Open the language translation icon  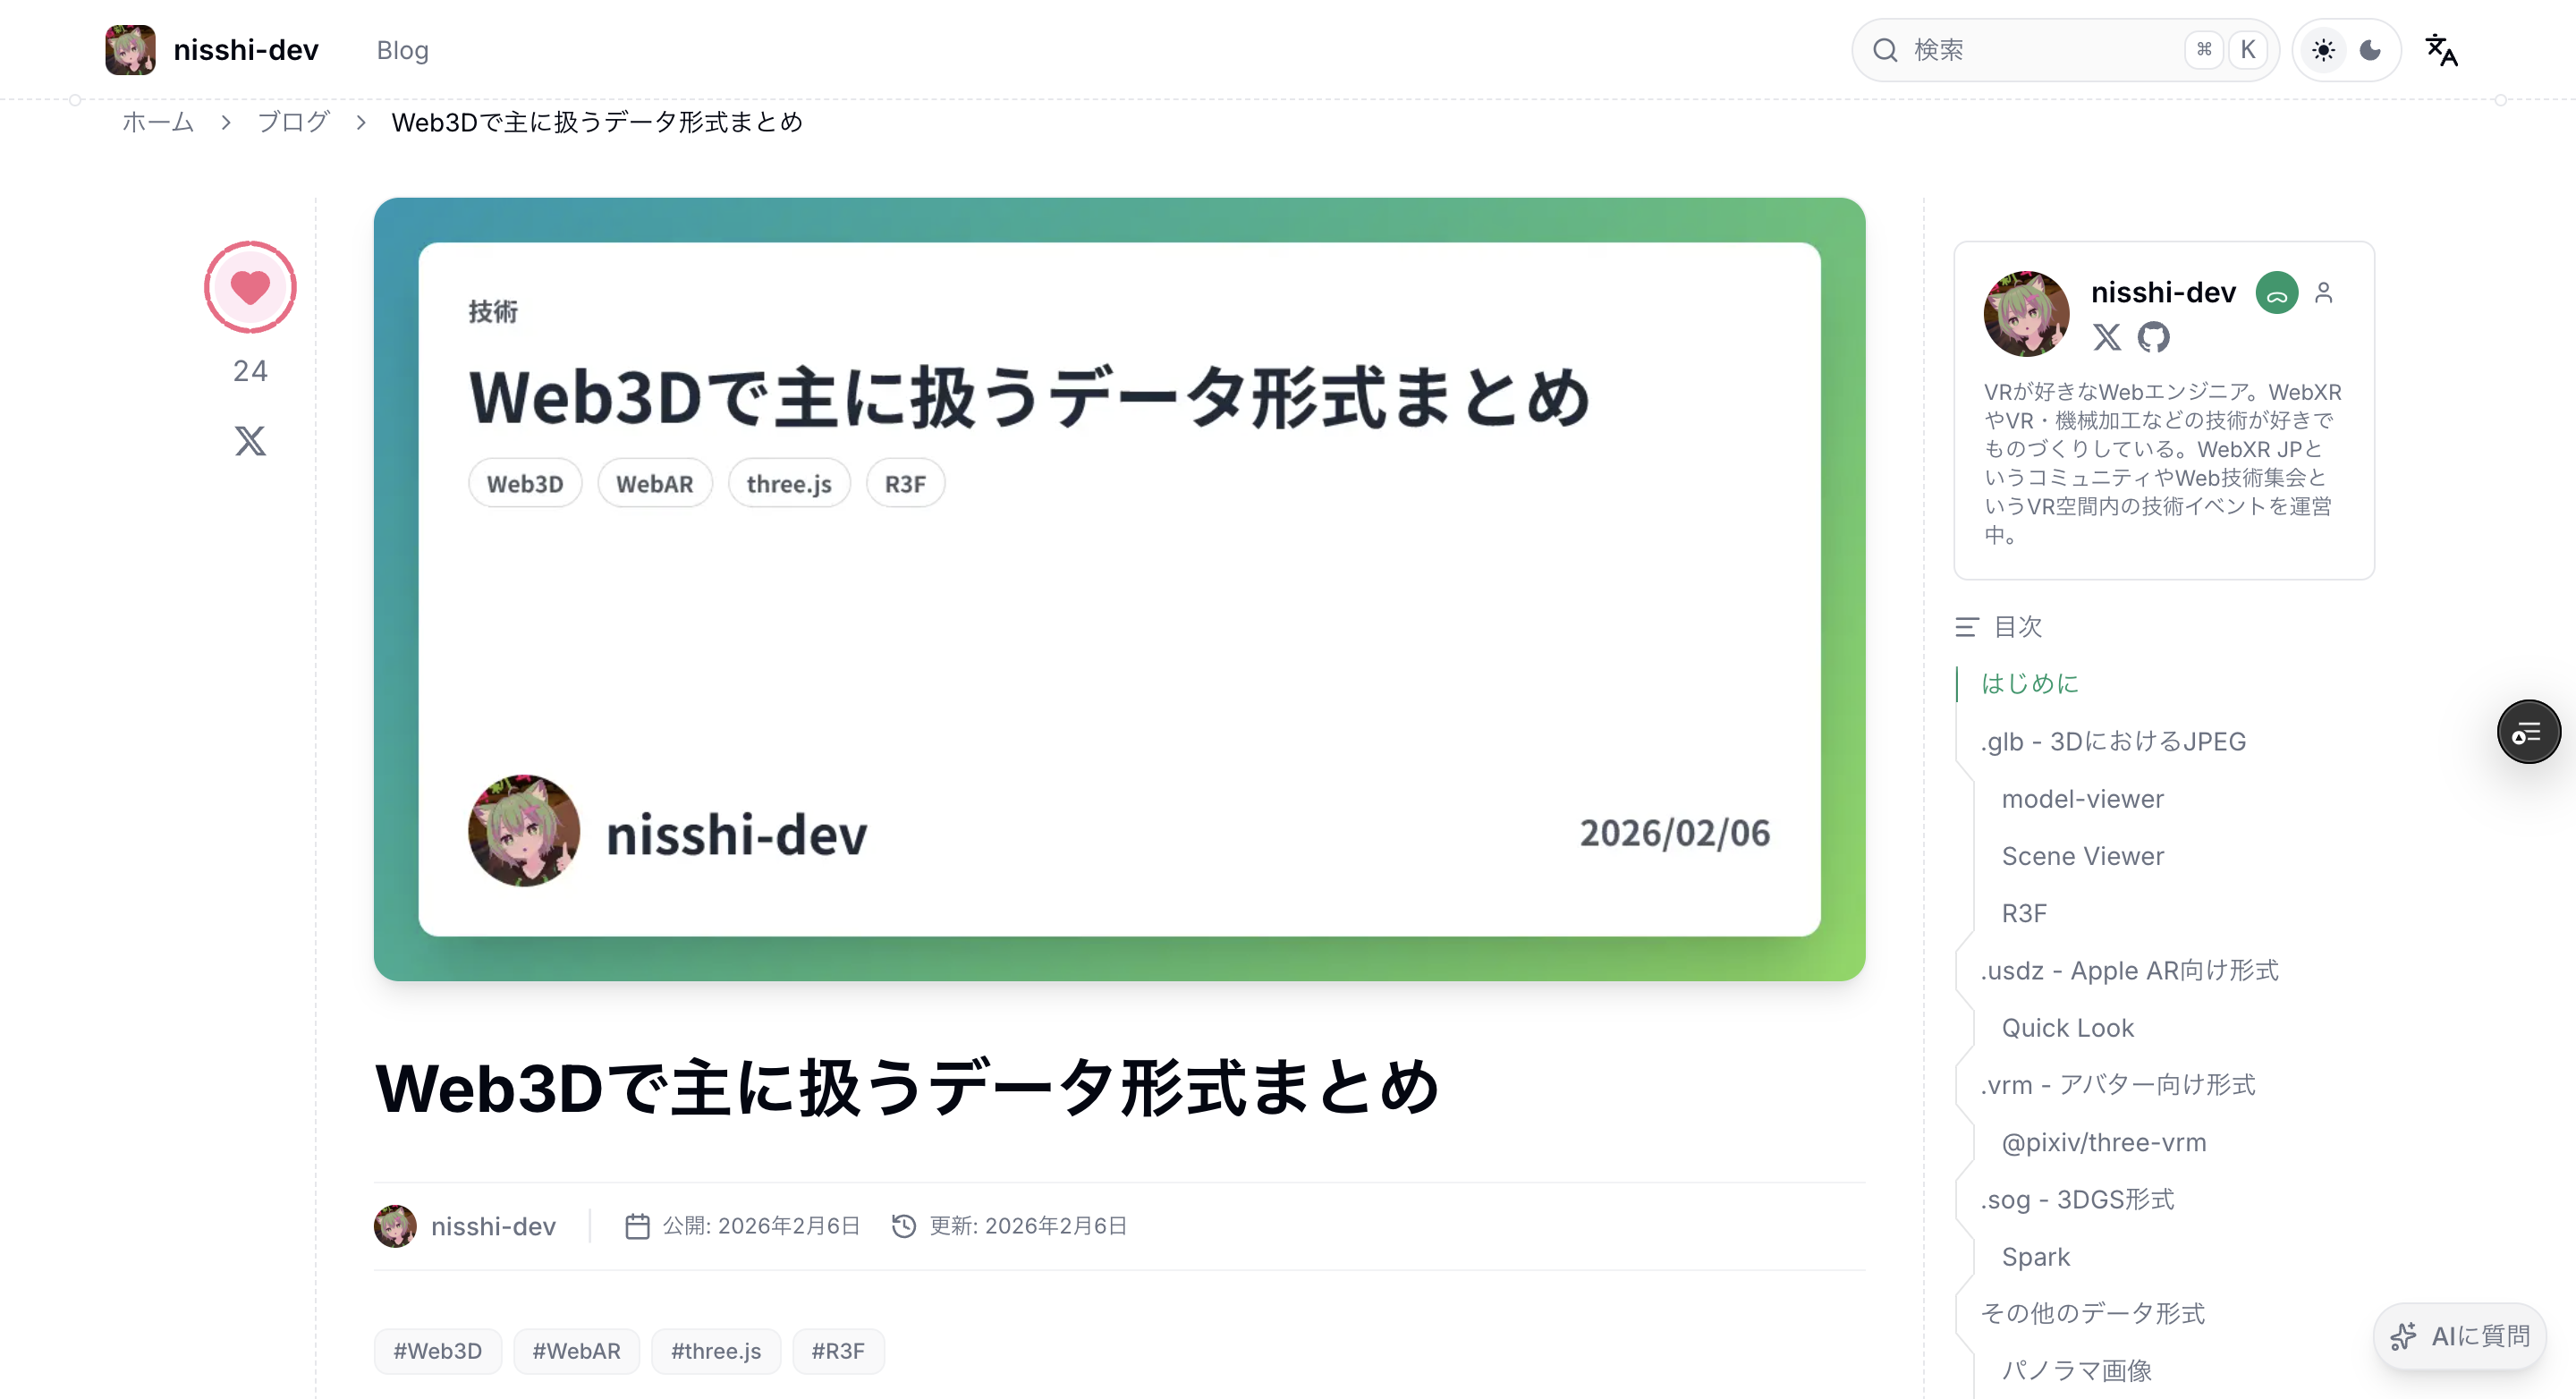click(x=2441, y=50)
